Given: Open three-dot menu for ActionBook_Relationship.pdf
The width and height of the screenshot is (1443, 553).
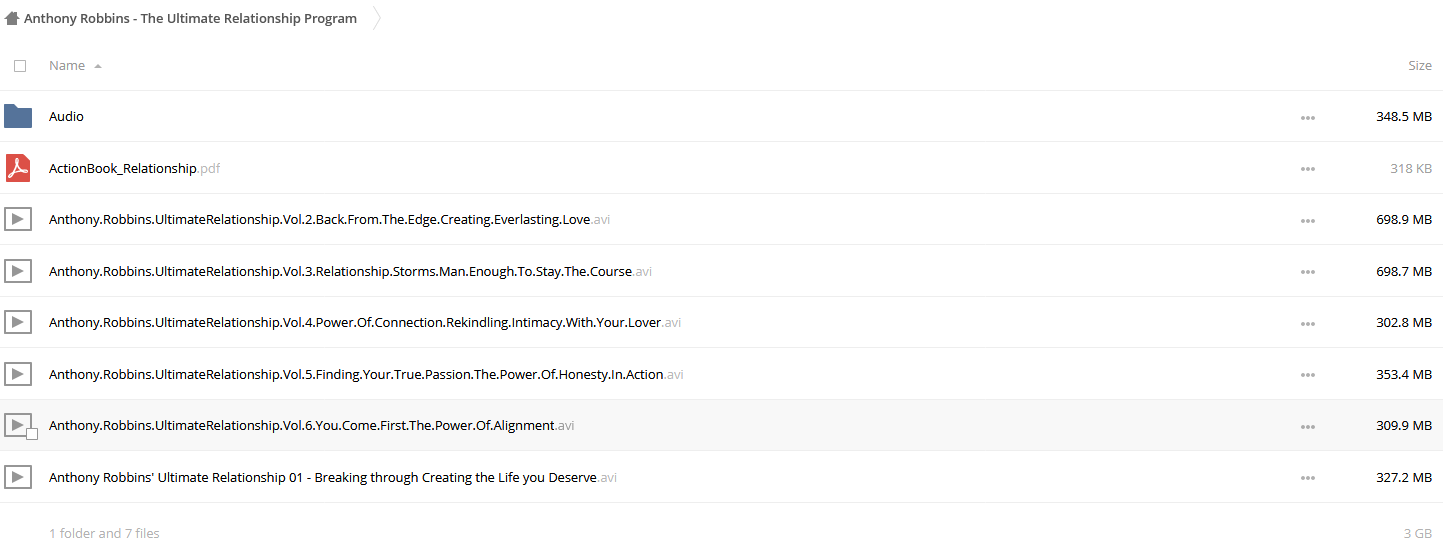Looking at the screenshot, I should click(x=1308, y=169).
